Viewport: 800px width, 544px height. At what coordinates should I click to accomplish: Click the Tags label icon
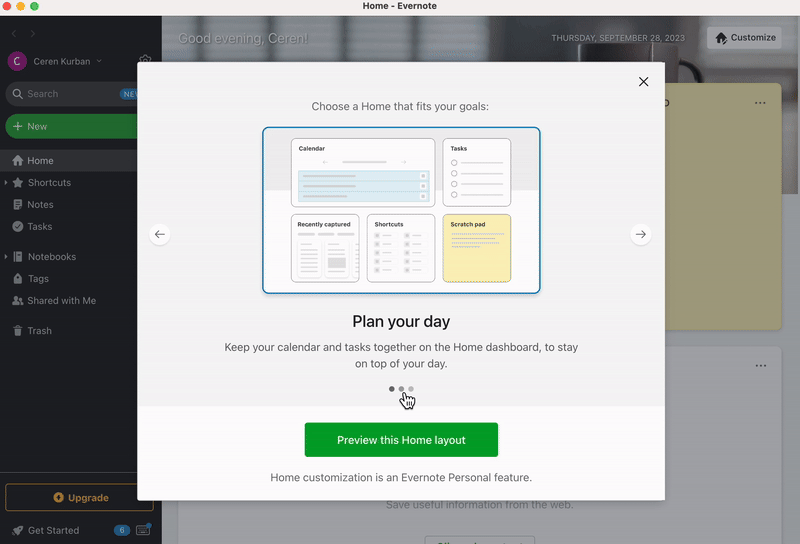[18, 279]
